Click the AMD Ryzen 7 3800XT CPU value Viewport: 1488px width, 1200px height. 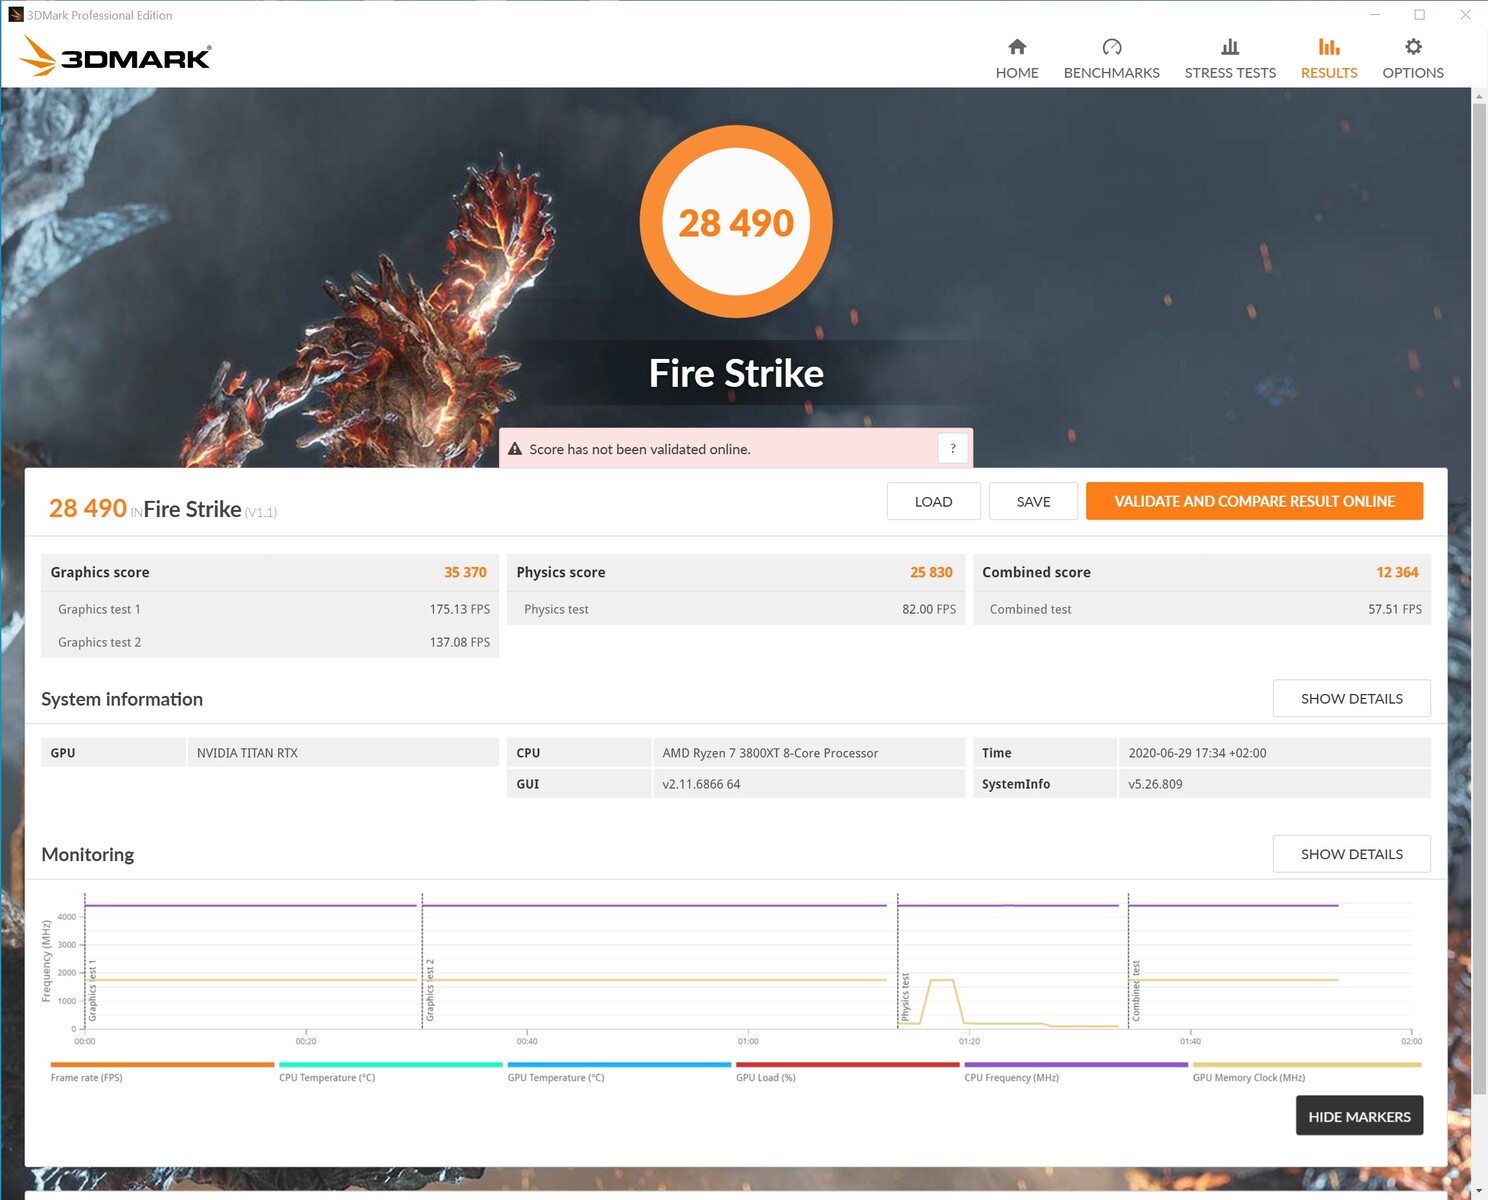(x=770, y=753)
